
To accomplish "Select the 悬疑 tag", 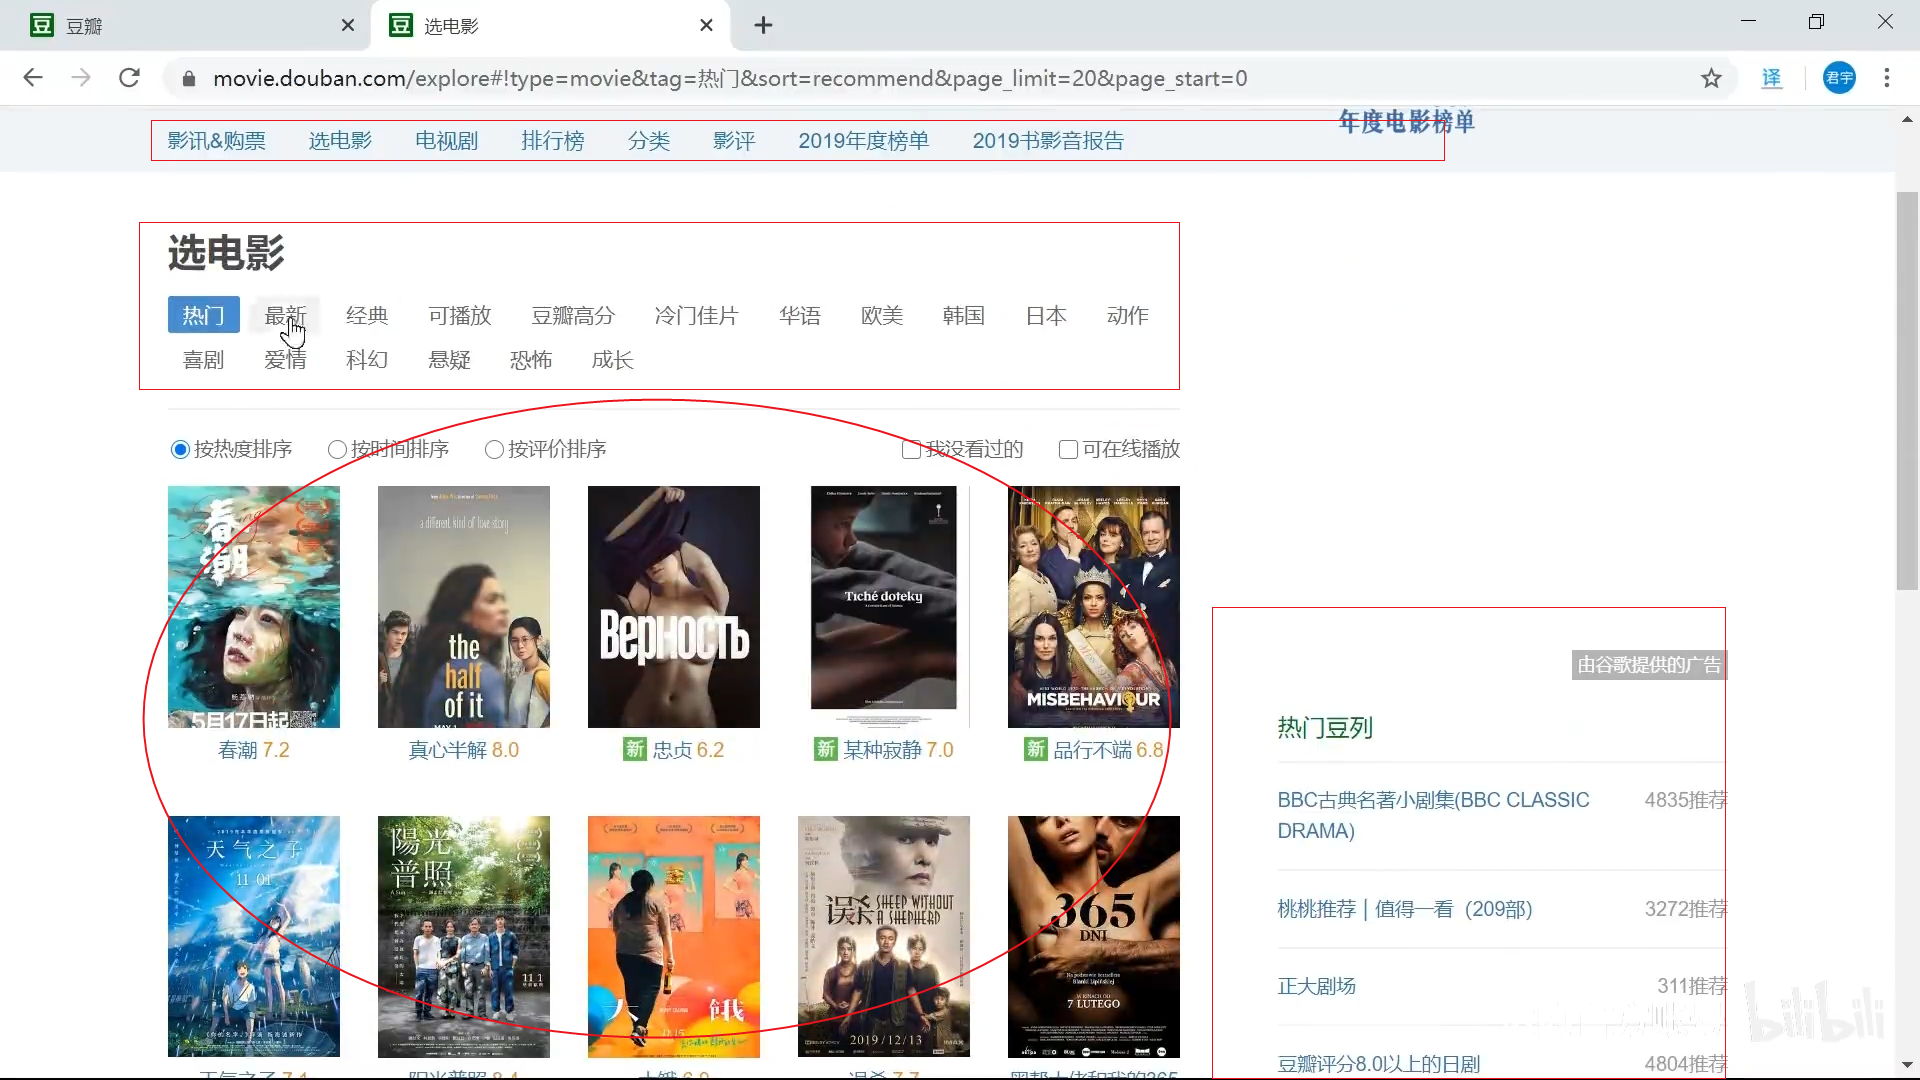I will (x=449, y=359).
